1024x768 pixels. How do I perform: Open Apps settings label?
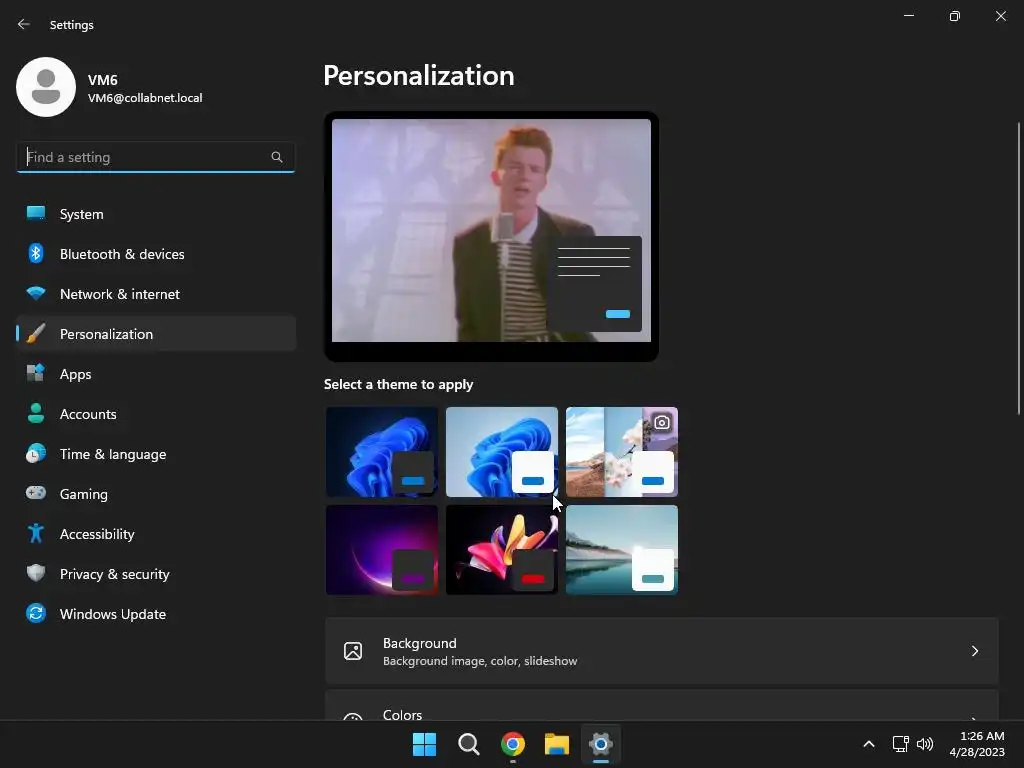click(x=76, y=374)
